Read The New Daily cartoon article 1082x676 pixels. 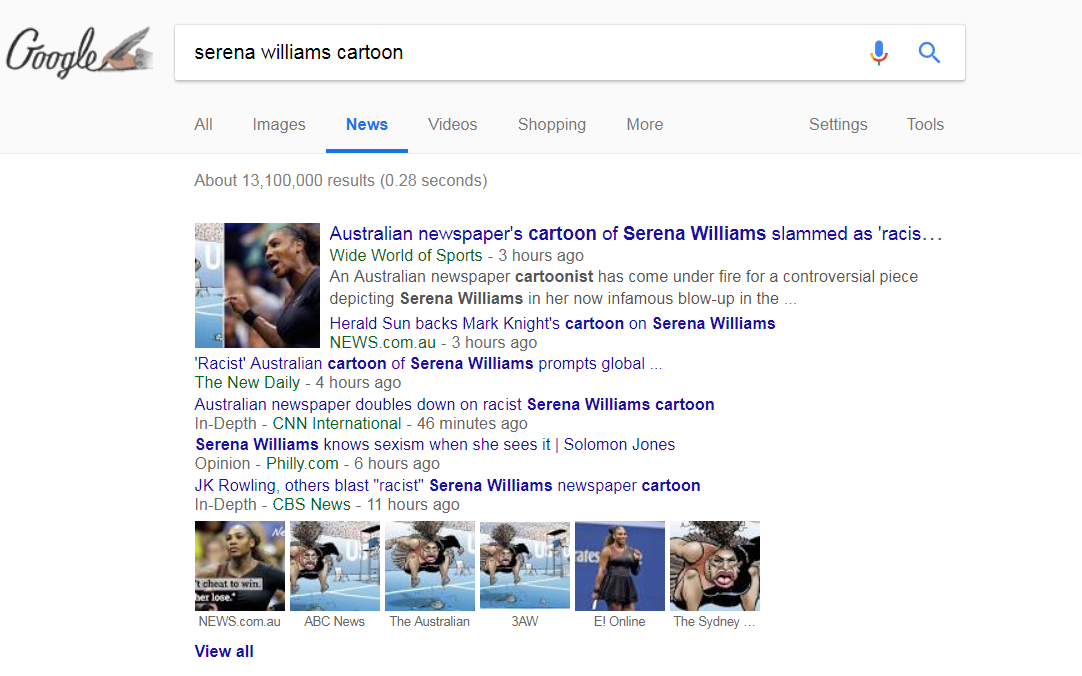(428, 364)
